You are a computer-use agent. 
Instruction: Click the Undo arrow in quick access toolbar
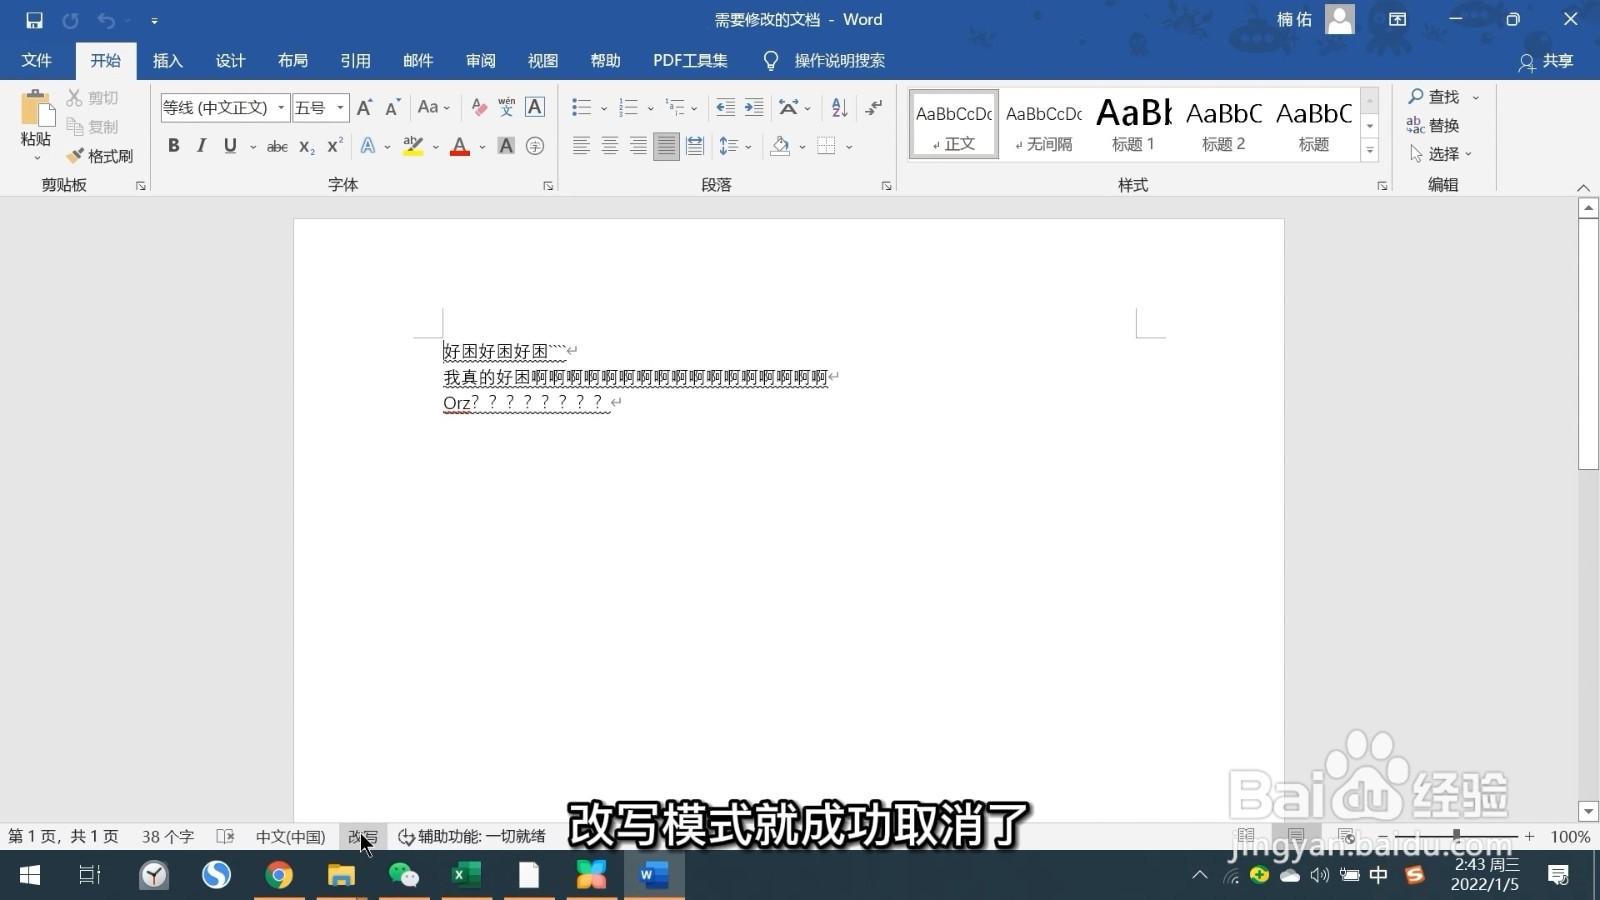pos(106,20)
